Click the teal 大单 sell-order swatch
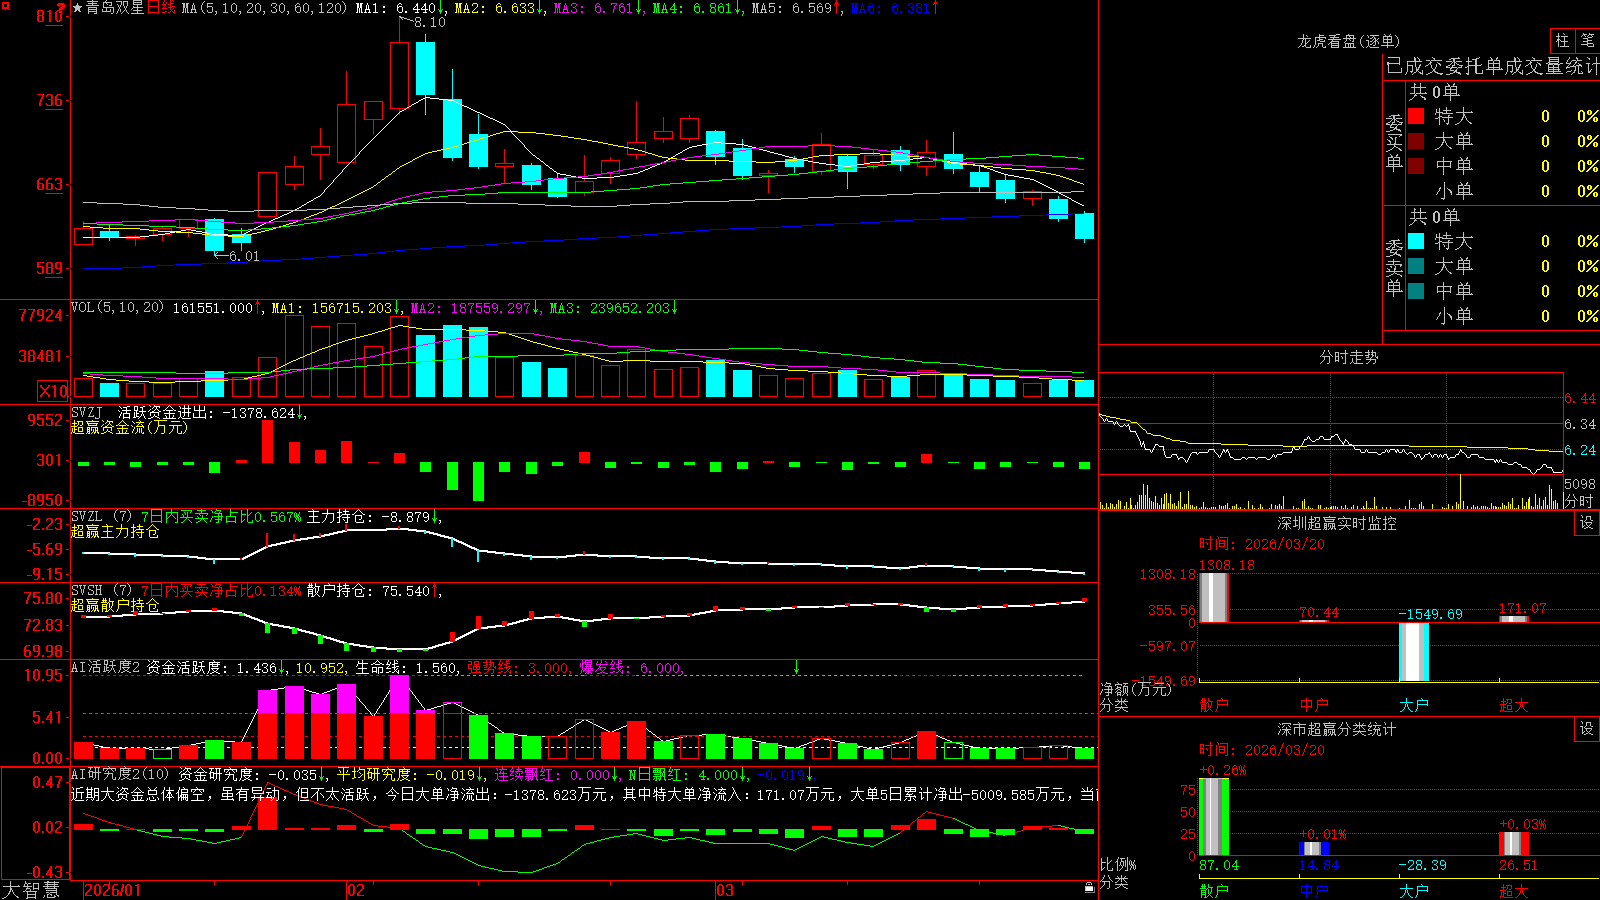Viewport: 1600px width, 900px height. [x=1416, y=266]
